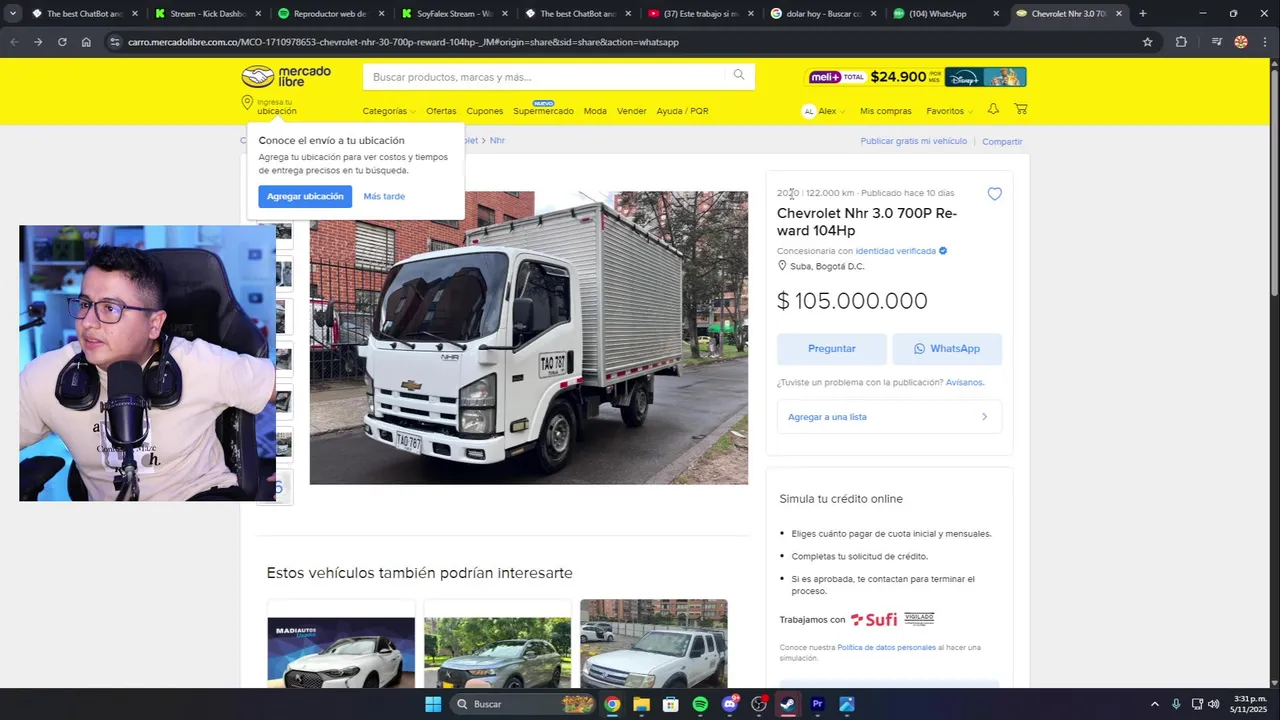1280x720 pixels.
Task: Open File Explorer from the taskbar
Action: pyautogui.click(x=641, y=704)
